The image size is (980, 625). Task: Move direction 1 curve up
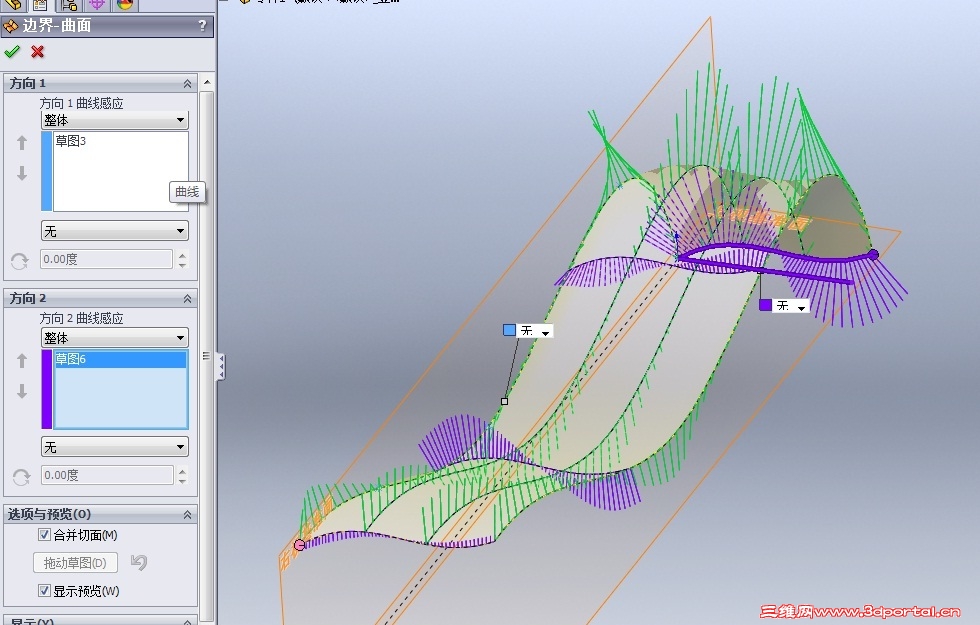[22, 143]
